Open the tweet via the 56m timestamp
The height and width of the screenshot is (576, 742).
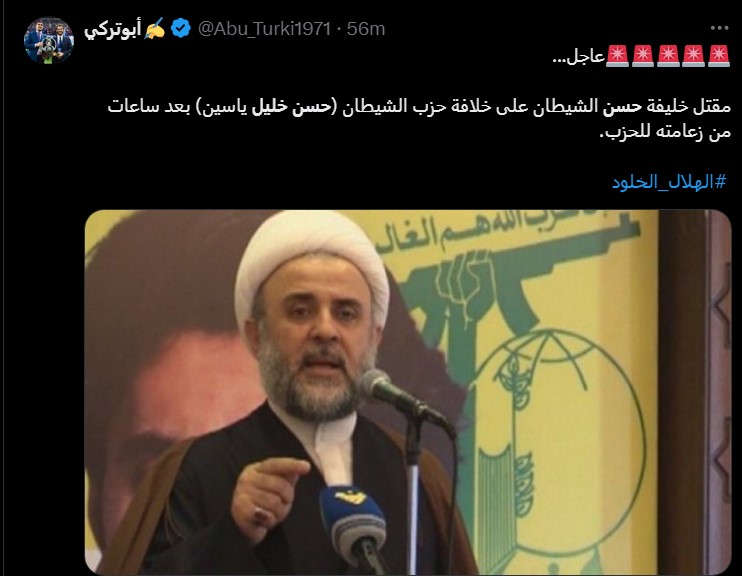tap(366, 29)
